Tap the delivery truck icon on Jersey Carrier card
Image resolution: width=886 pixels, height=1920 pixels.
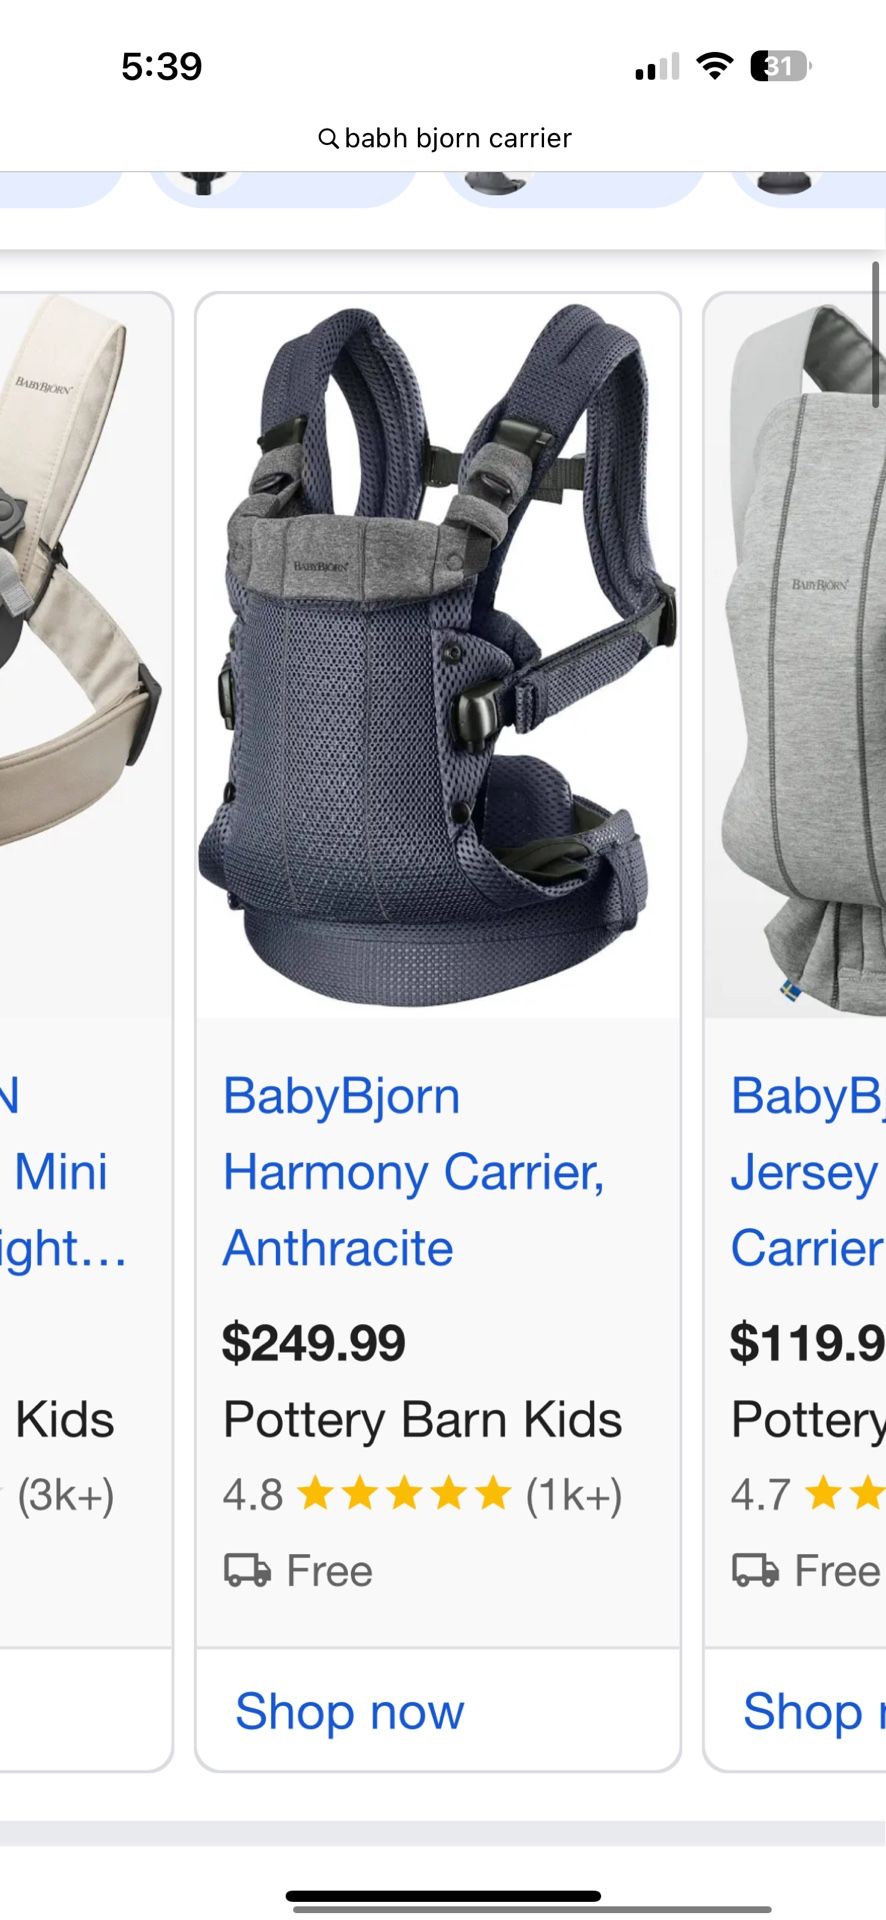click(x=755, y=1571)
